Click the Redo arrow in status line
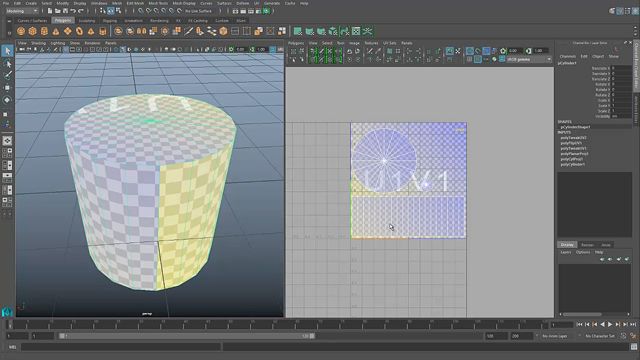 tap(81, 11)
